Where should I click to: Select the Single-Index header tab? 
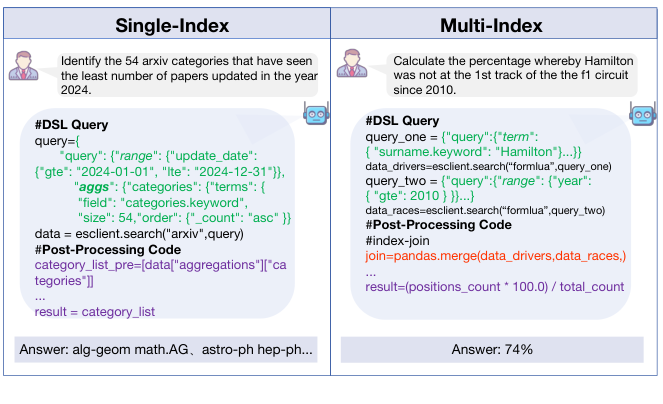point(166,24)
